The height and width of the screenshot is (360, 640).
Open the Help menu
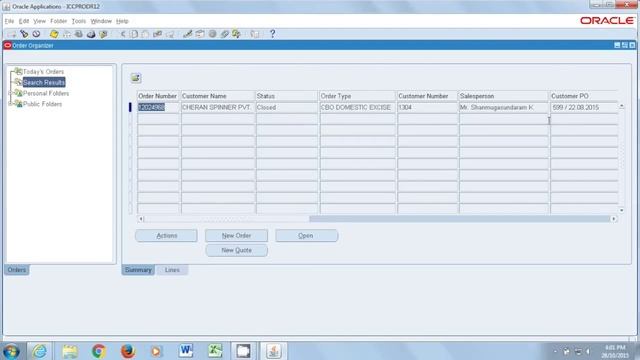(122, 21)
